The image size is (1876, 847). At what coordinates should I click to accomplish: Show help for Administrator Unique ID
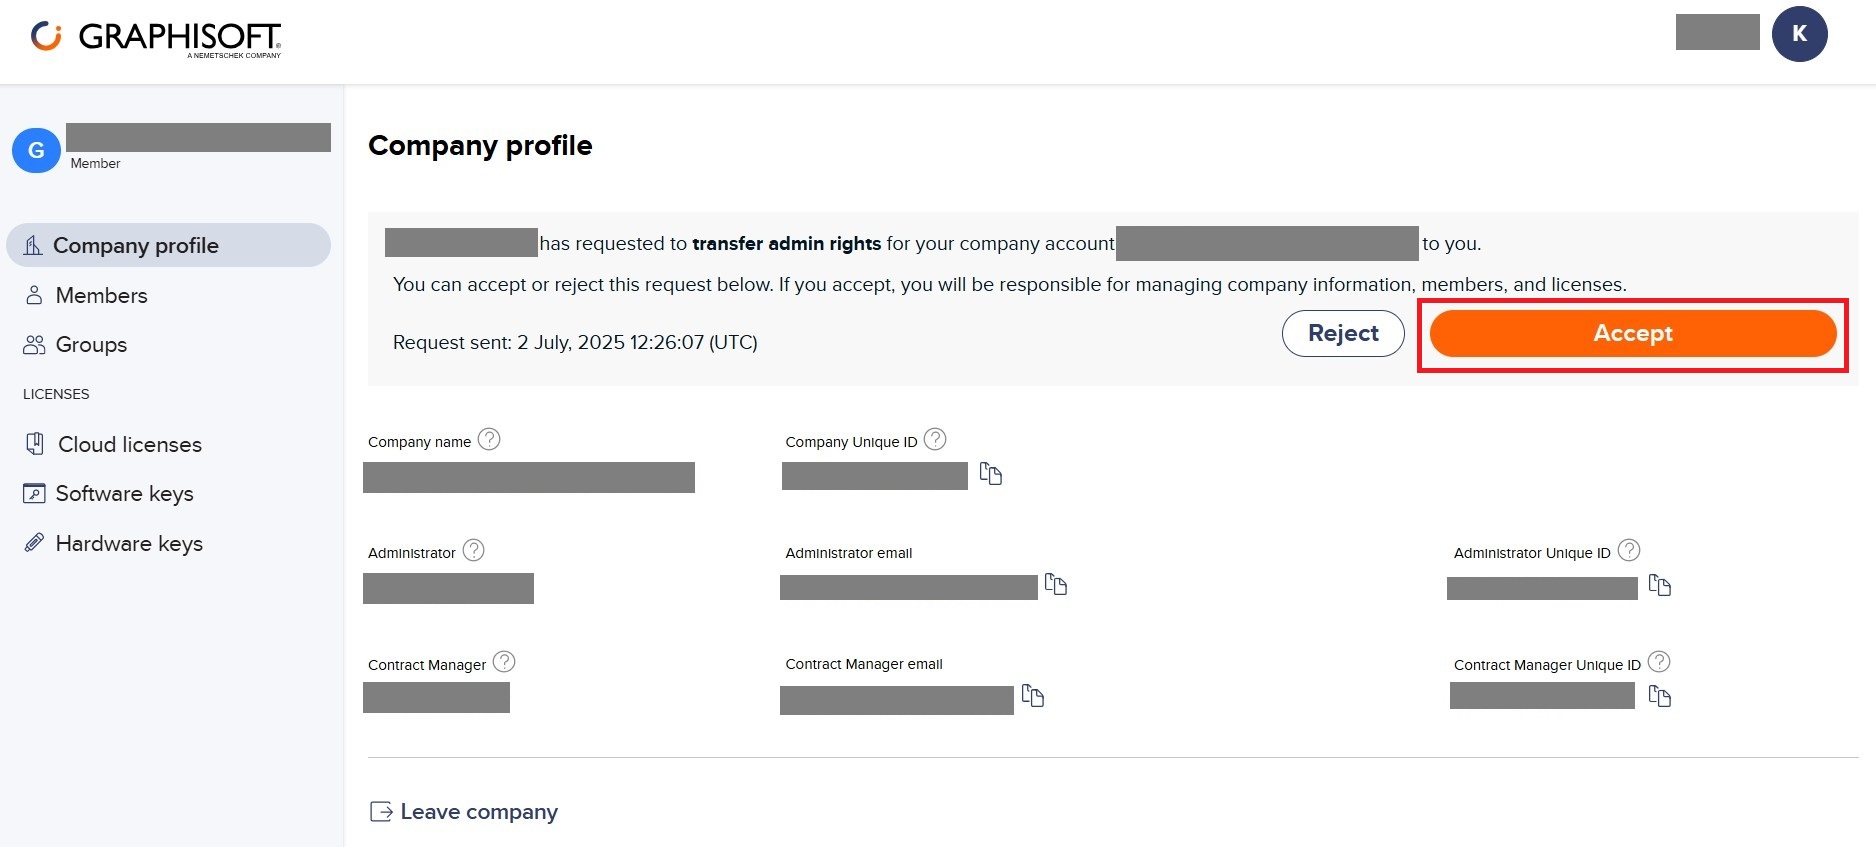point(1629,551)
